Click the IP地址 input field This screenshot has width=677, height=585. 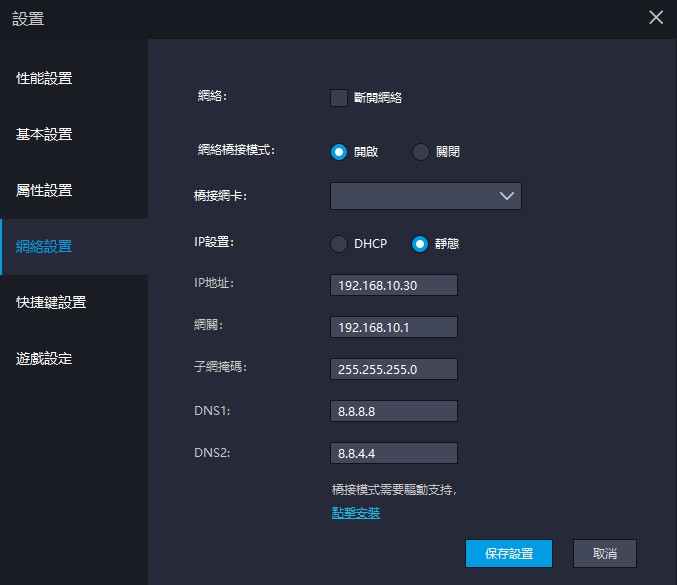[x=393, y=286]
